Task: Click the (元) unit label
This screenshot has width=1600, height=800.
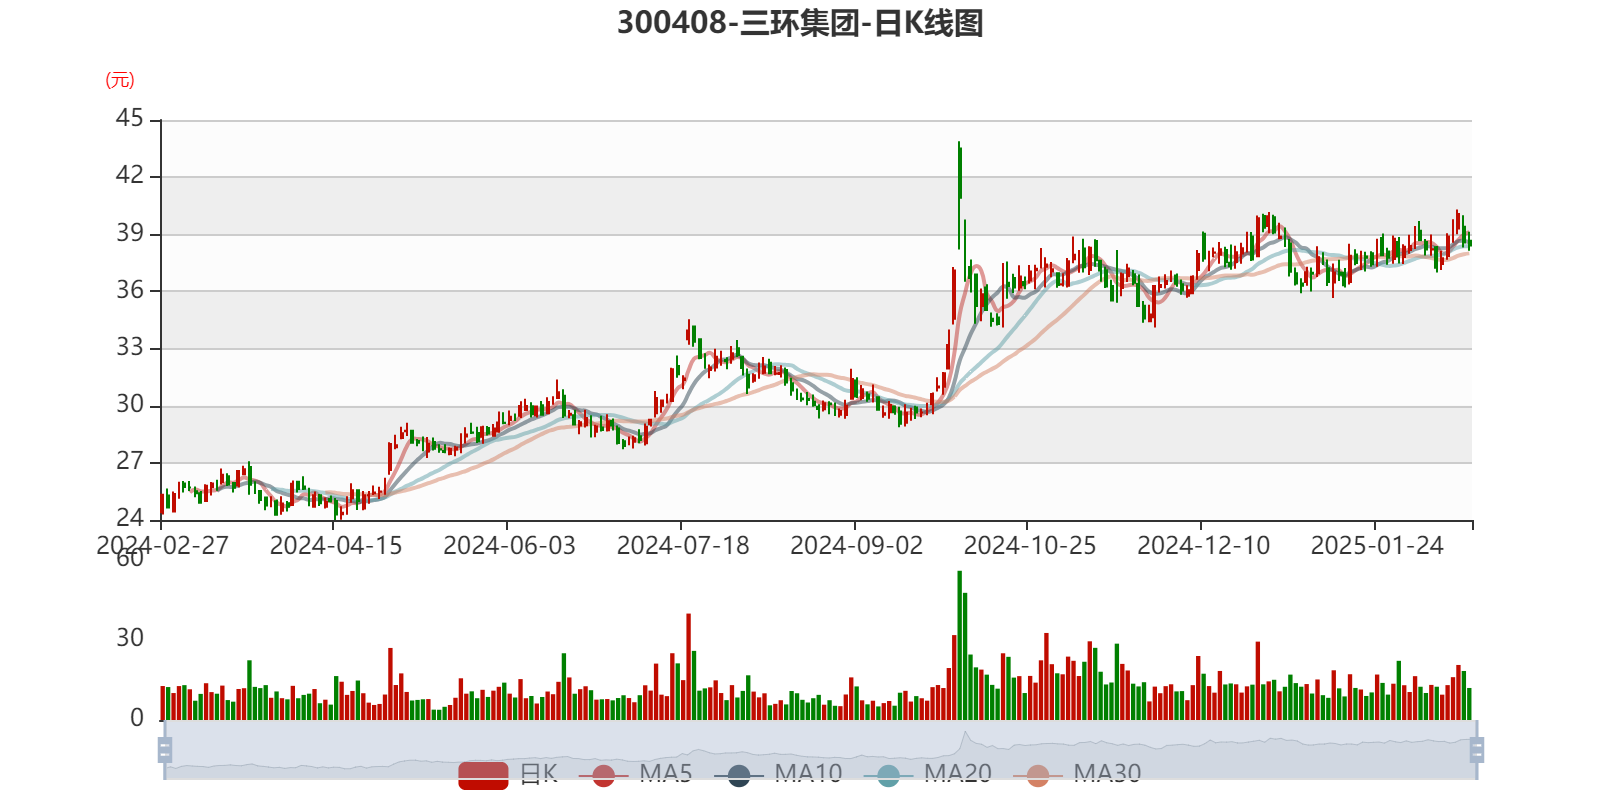Action: click(x=120, y=80)
